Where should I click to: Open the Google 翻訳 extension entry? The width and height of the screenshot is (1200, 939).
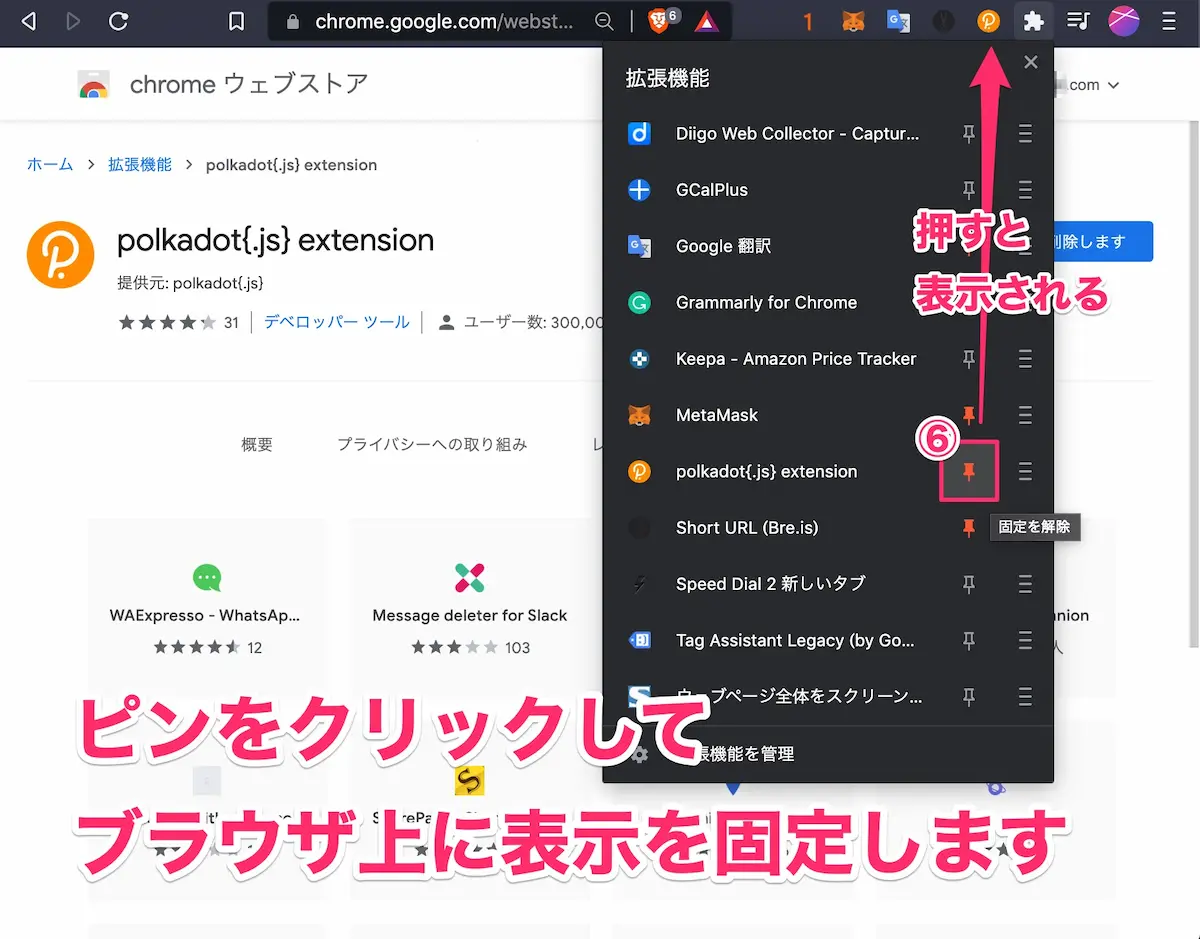723,246
